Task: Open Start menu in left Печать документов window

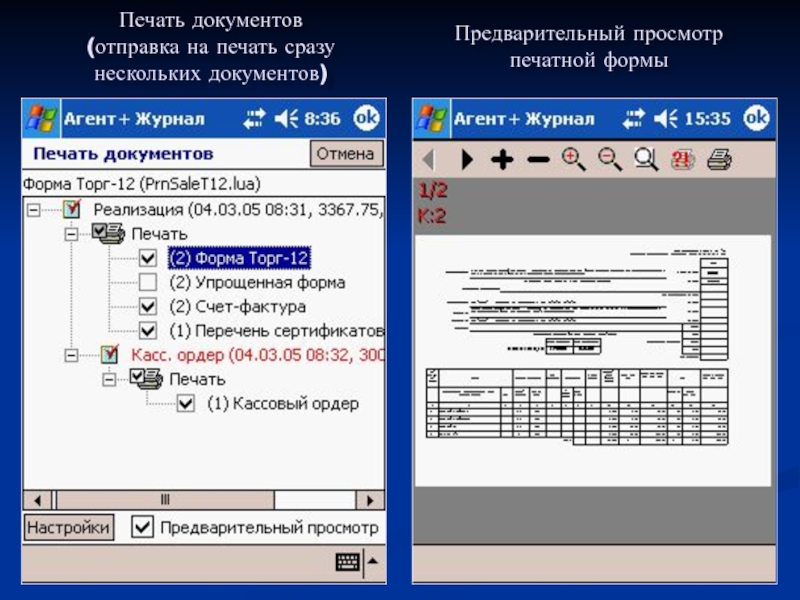Action: [42, 119]
